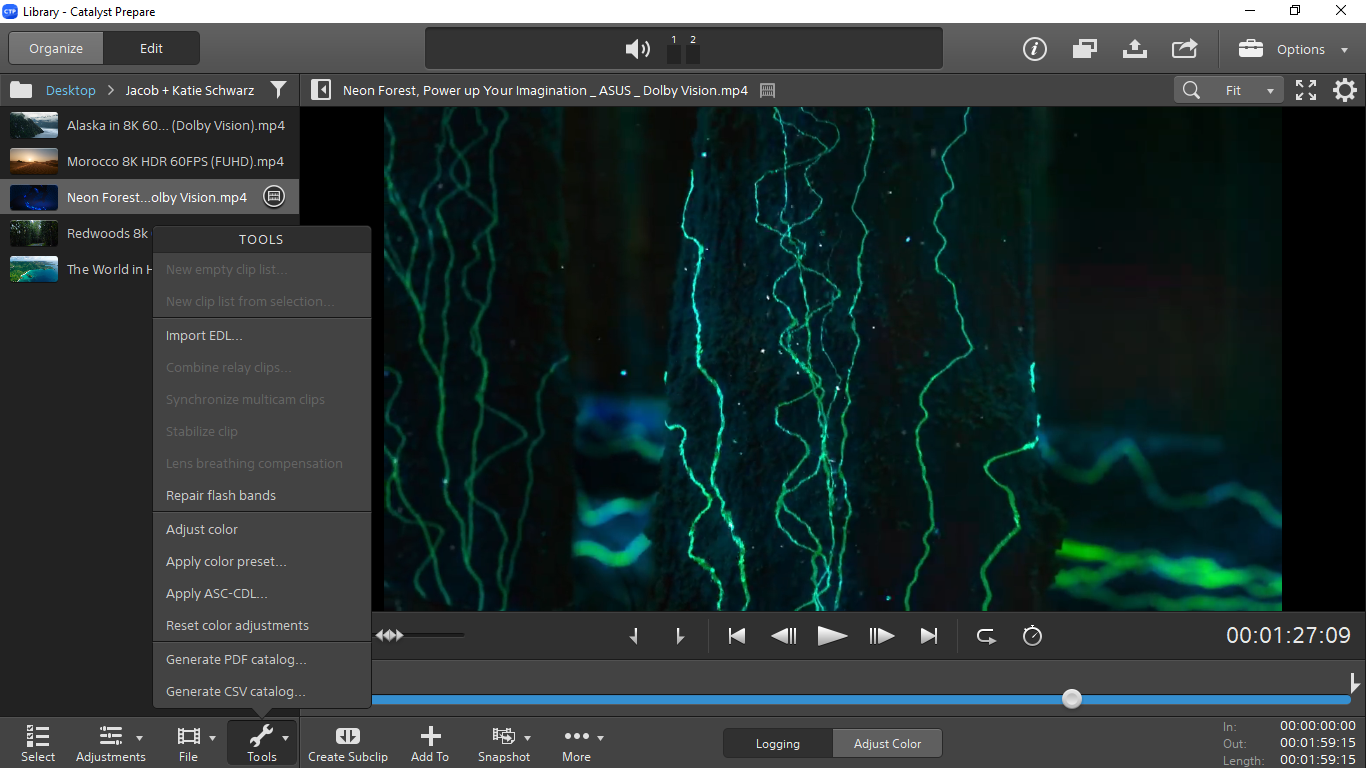Image resolution: width=1366 pixels, height=768 pixels.
Task: Click the Export share arrow icon
Action: click(x=1184, y=49)
